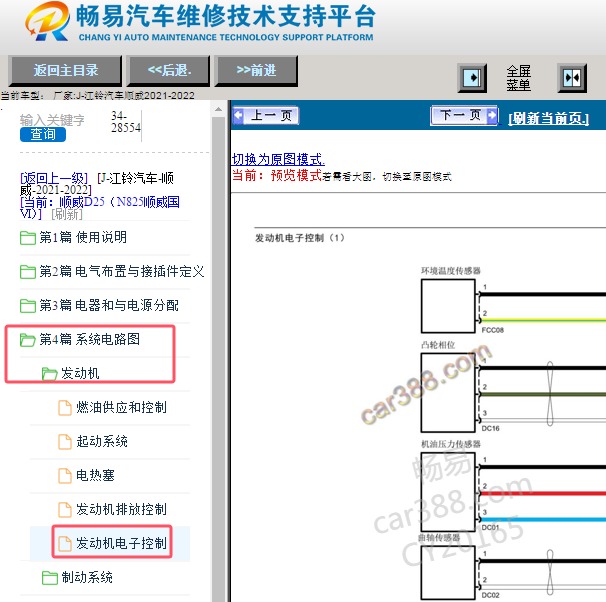606x602 pixels.
Task: Click folder icon beside 第2篇
Action: click(28, 272)
